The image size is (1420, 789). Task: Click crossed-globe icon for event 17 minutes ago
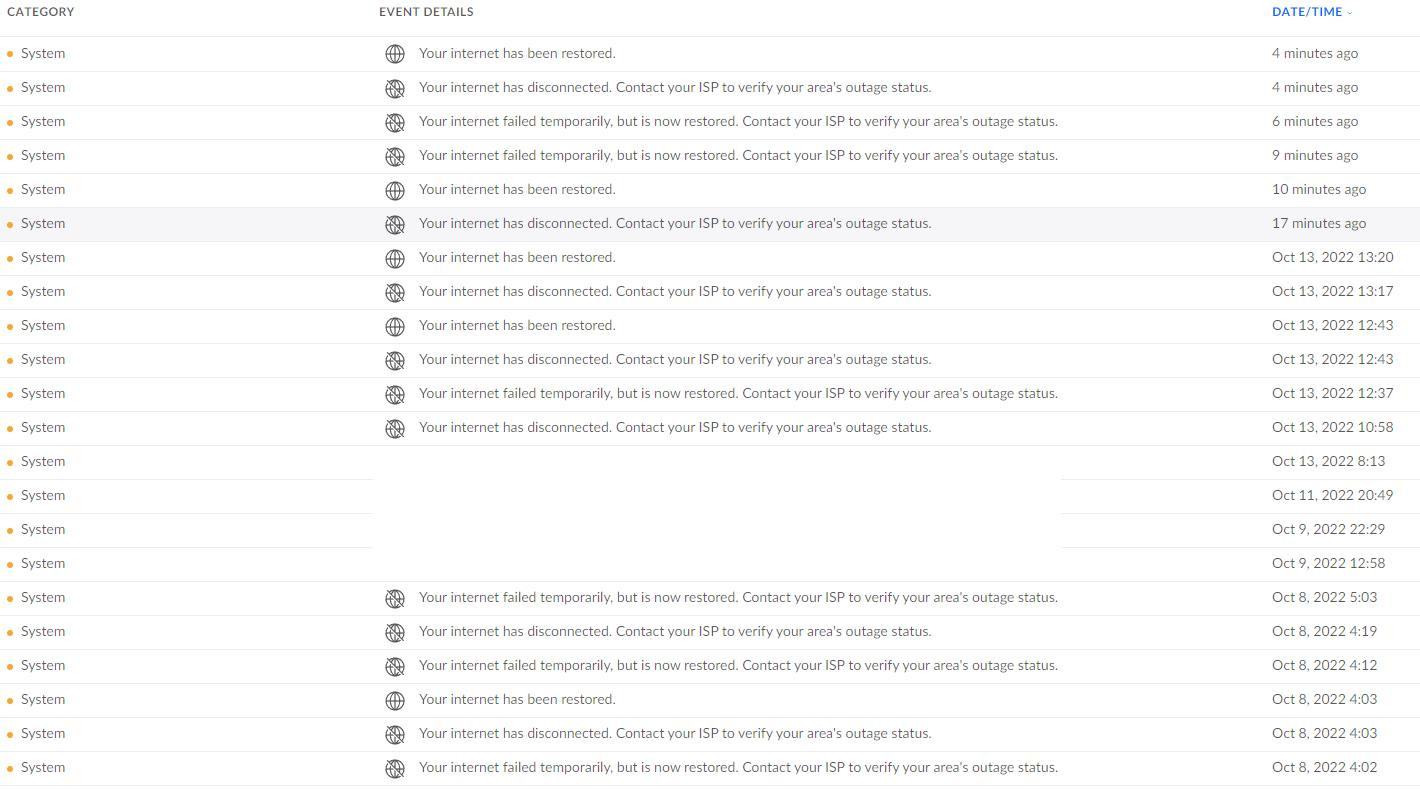[395, 224]
